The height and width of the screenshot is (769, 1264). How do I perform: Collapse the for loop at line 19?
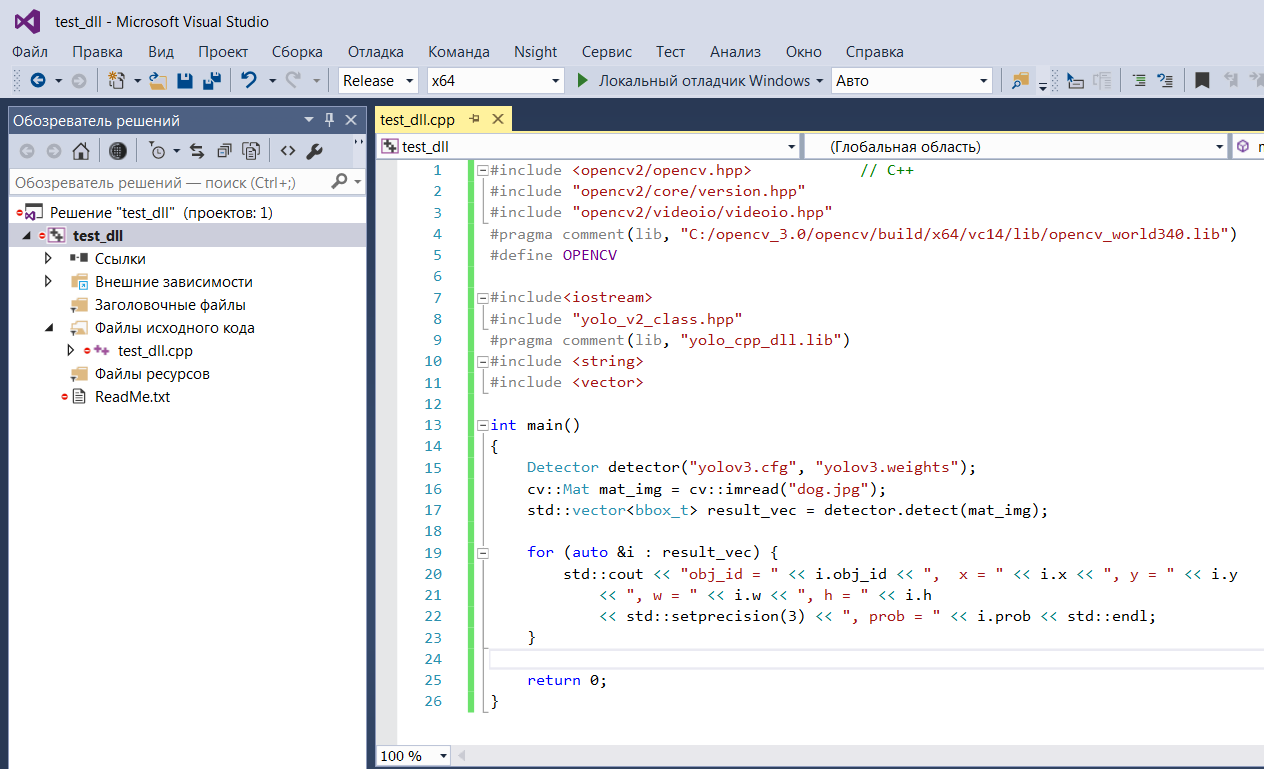[483, 552]
